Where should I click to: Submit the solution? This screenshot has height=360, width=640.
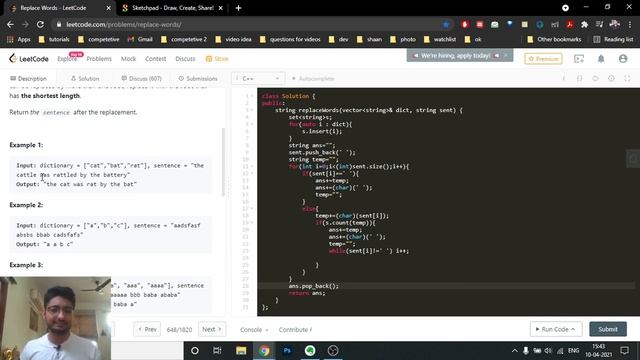click(x=608, y=329)
